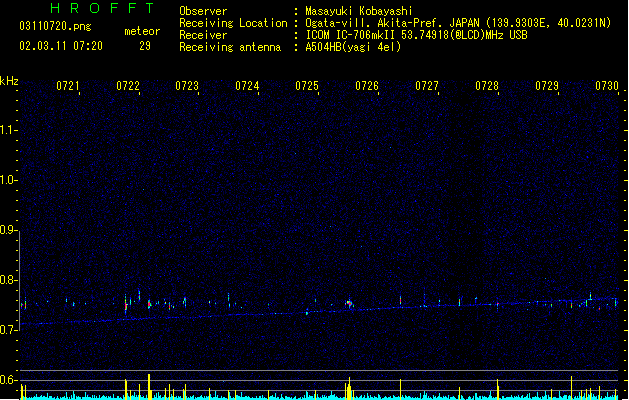This screenshot has height=400, width=629.
Task: Click the 0729 time marker
Action: pyautogui.click(x=547, y=86)
